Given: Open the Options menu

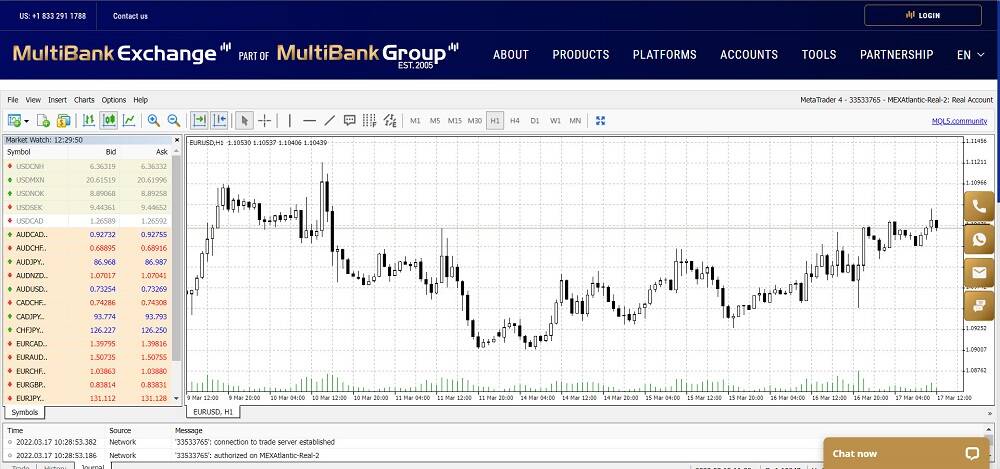Looking at the screenshot, I should (114, 100).
